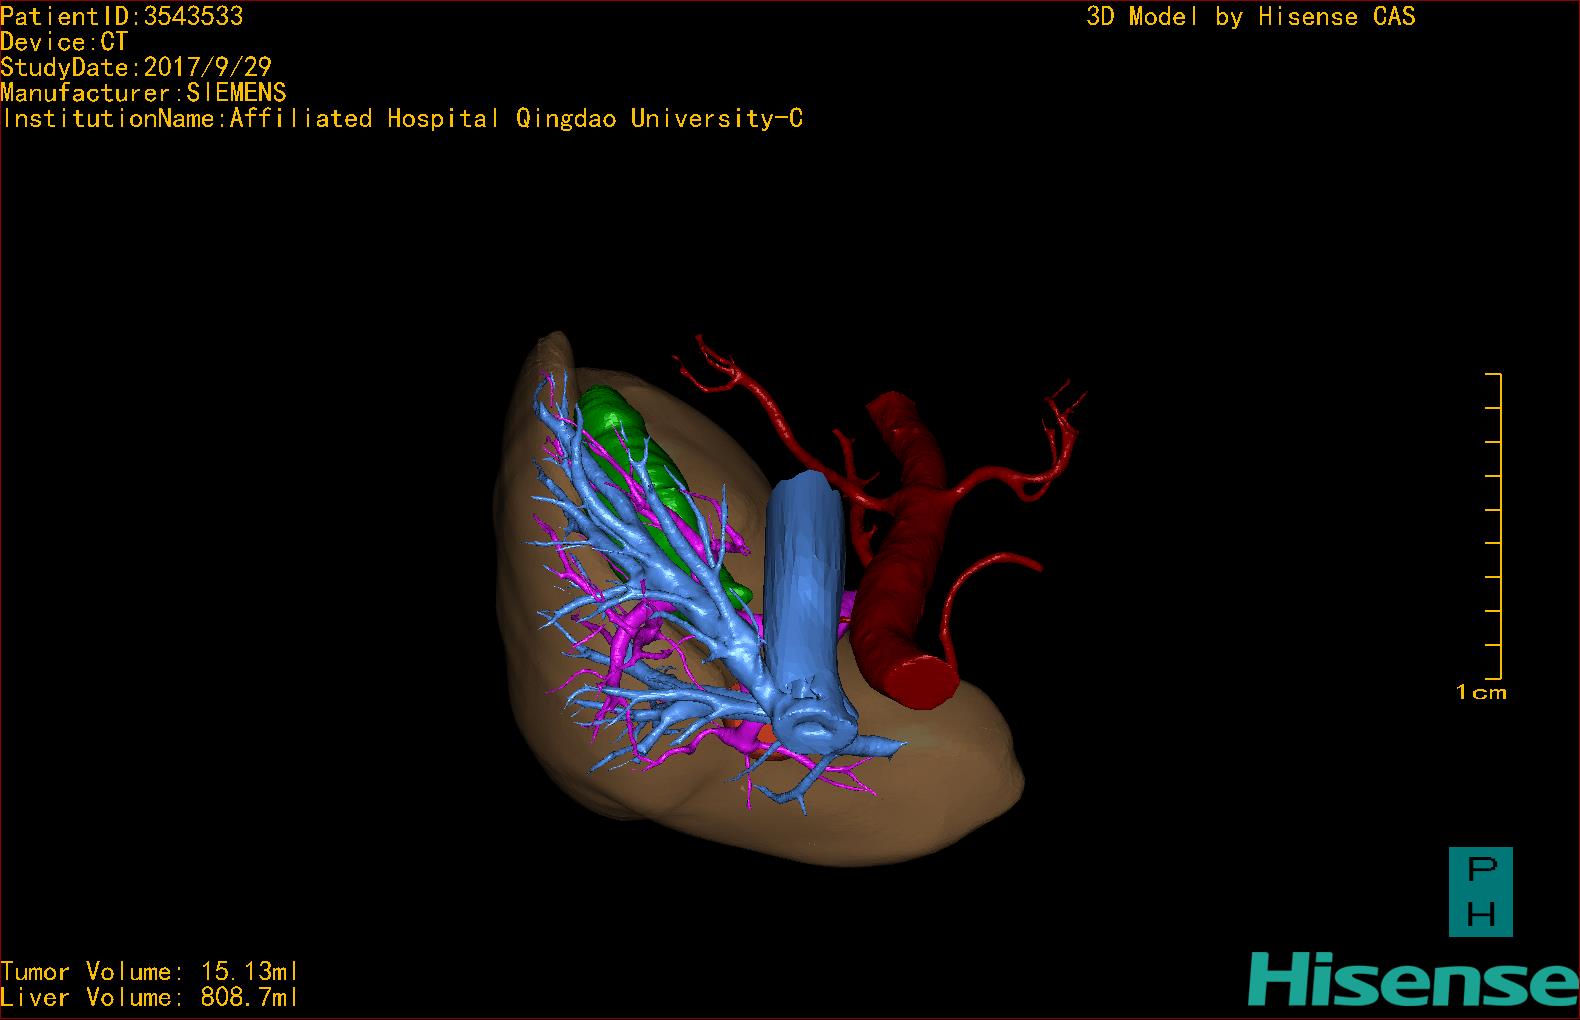Click the InstitutionName Affiliated Hospital text
This screenshot has width=1580, height=1020.
coord(402,119)
